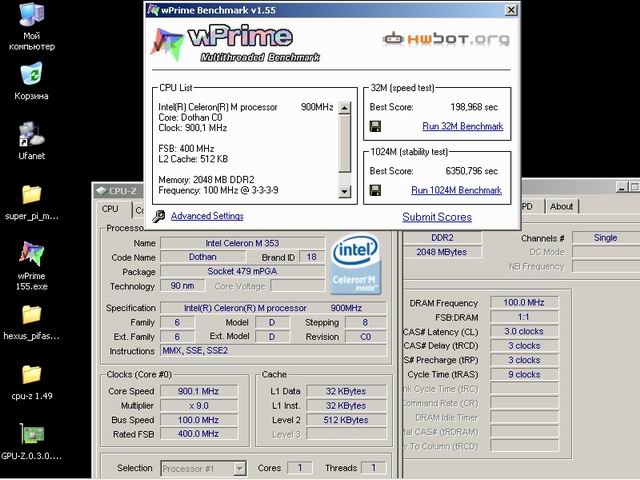Click the Cycle Time value 9 clocks

pos(524,374)
